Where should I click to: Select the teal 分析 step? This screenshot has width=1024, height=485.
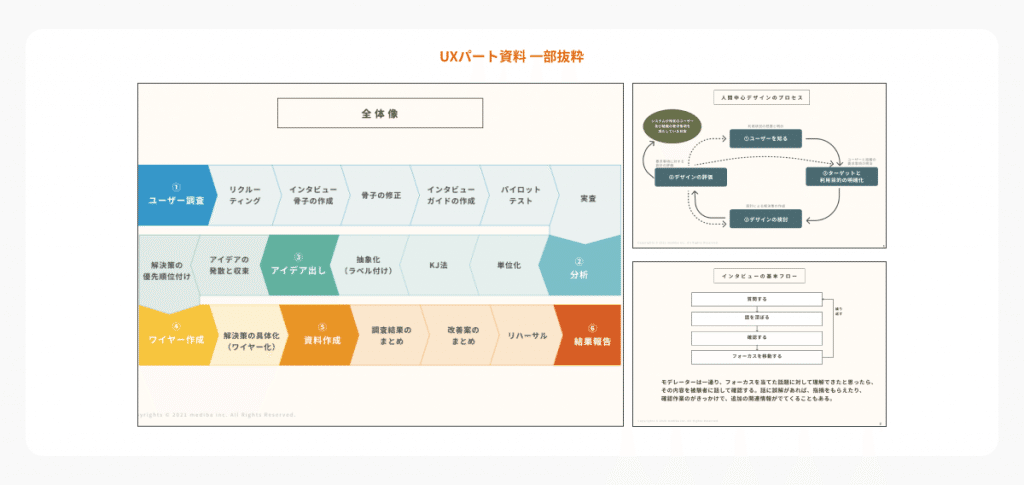pos(579,266)
